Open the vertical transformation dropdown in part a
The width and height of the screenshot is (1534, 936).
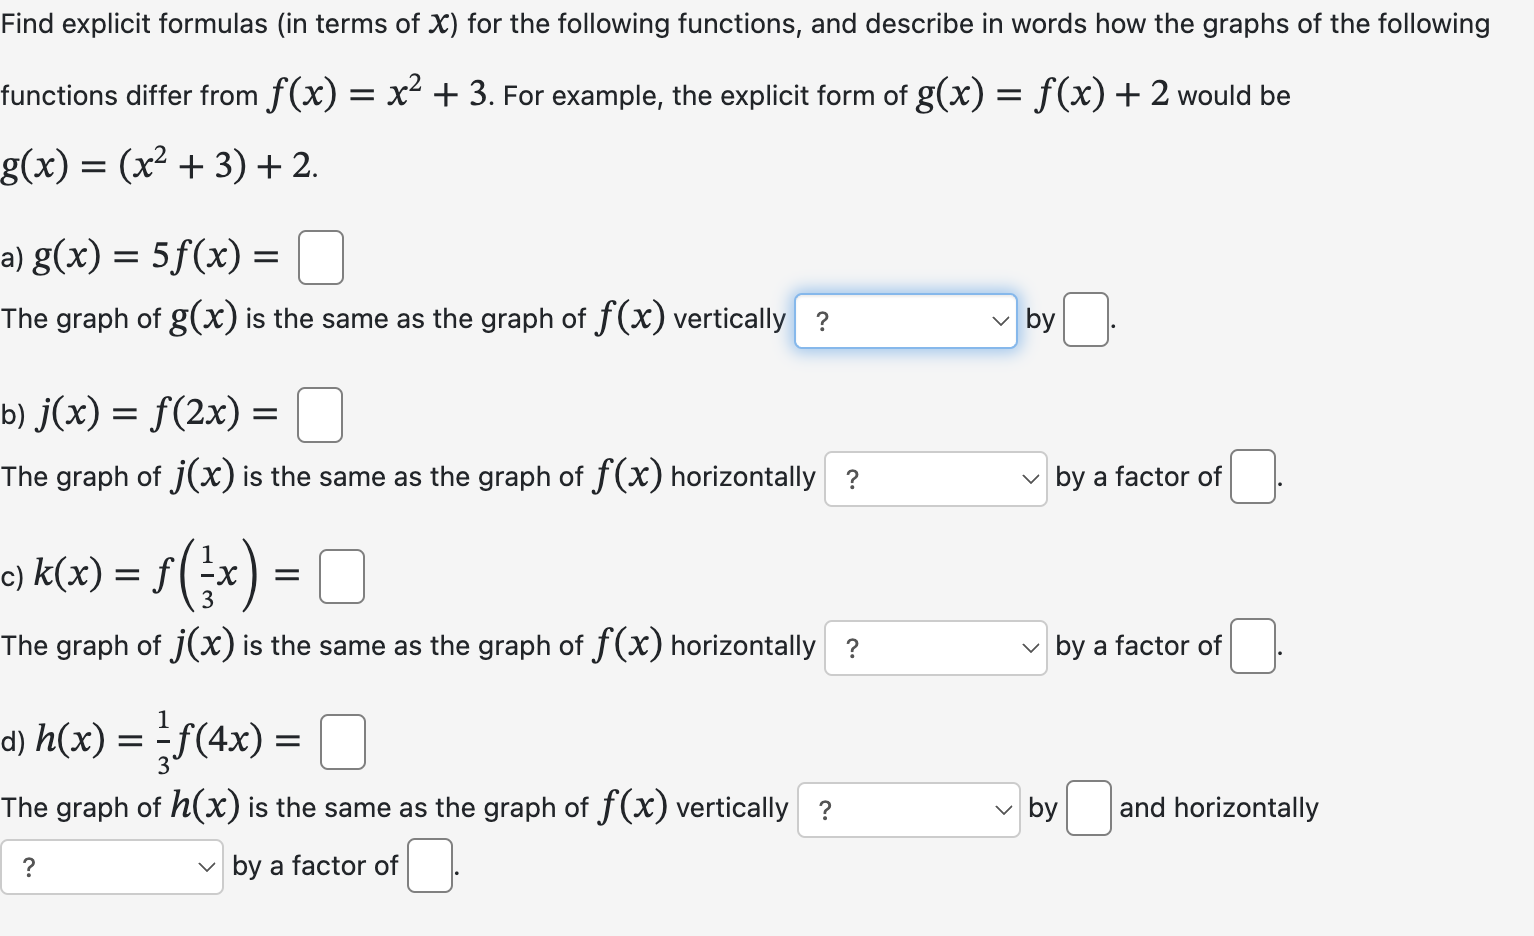pos(905,320)
